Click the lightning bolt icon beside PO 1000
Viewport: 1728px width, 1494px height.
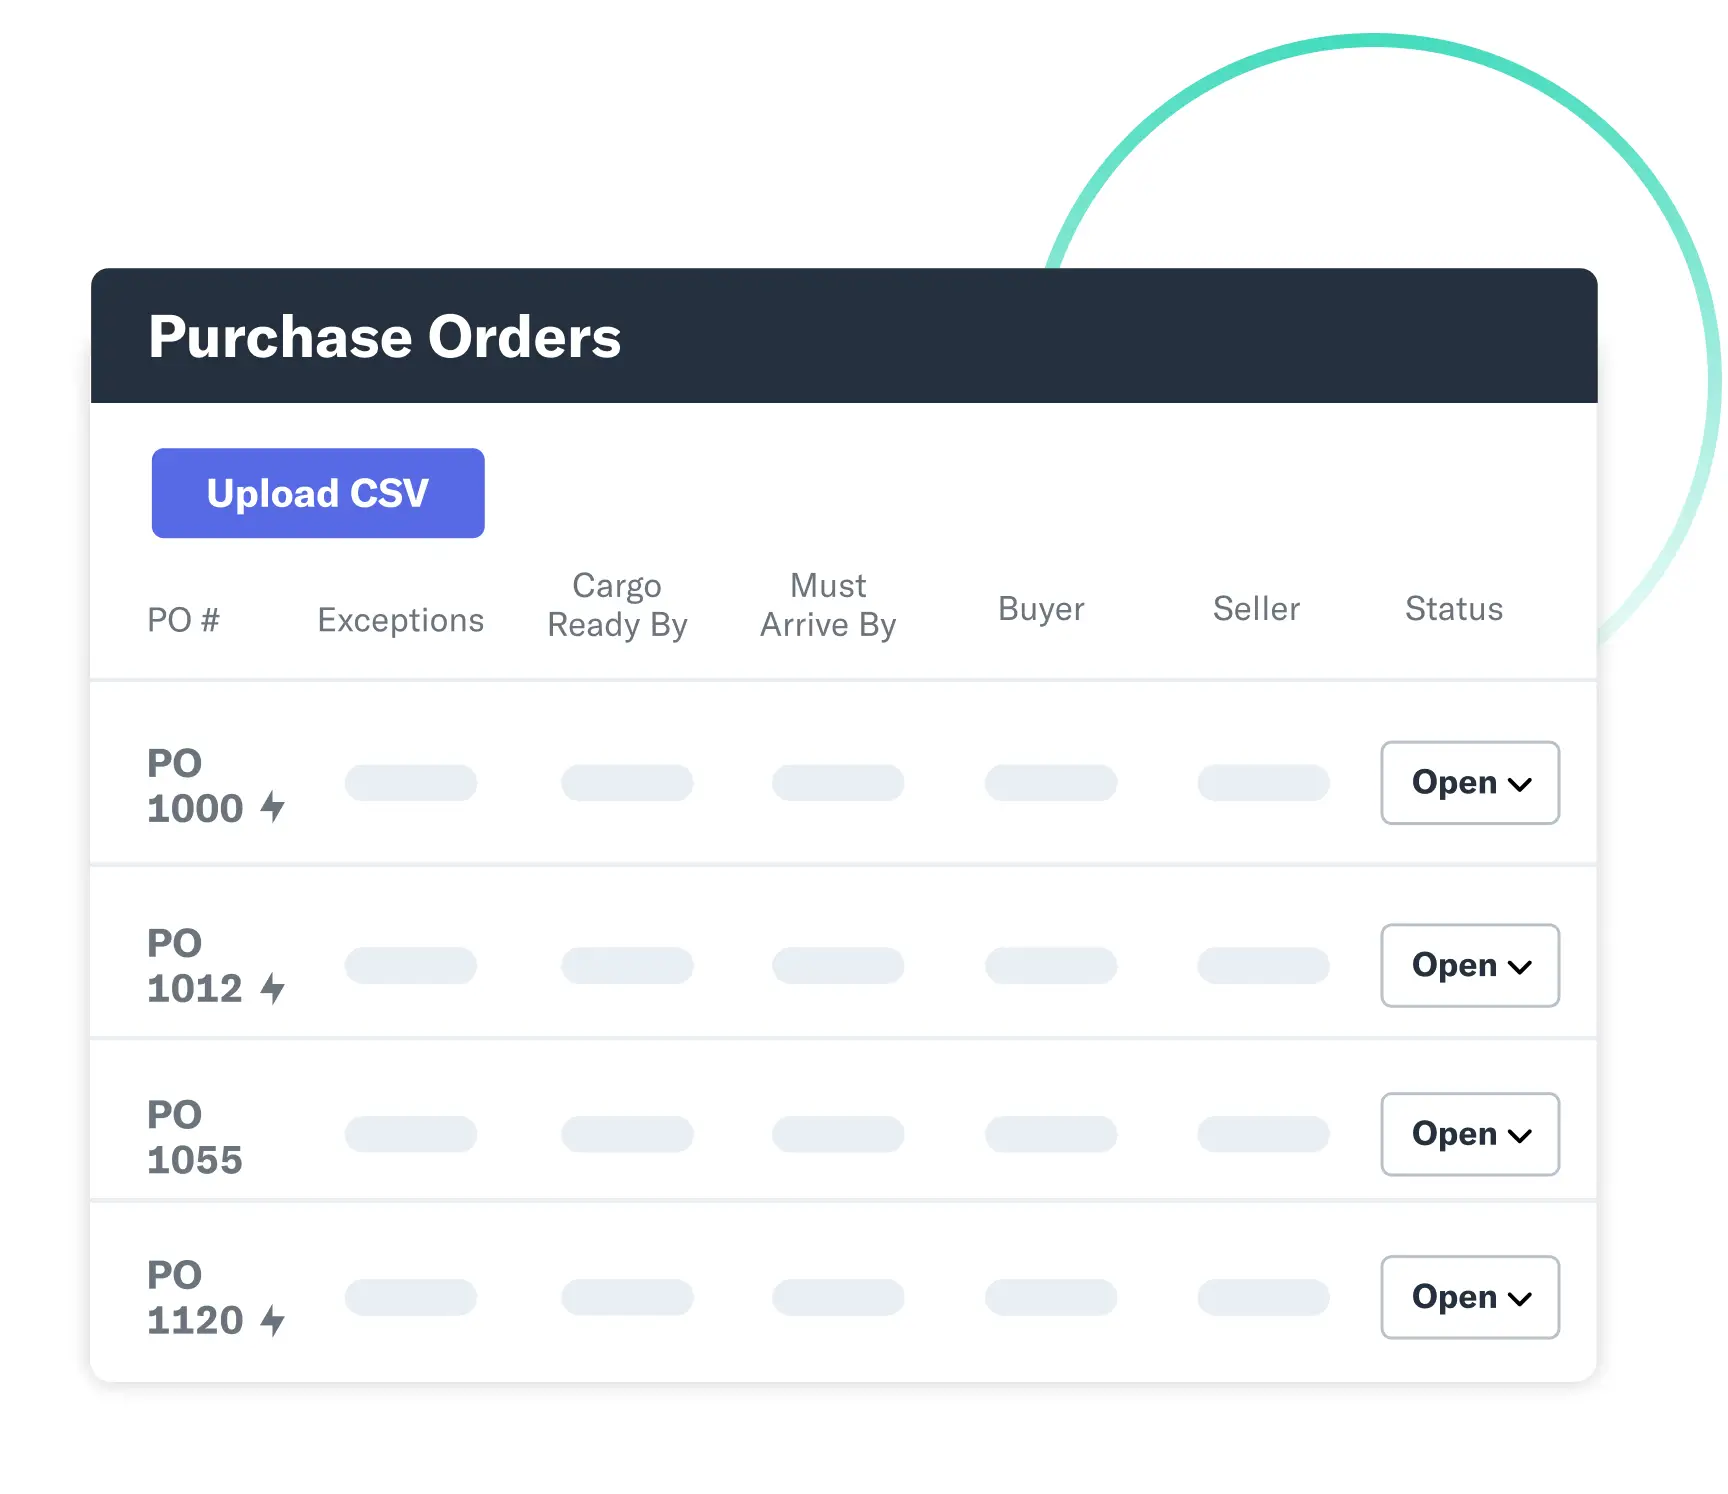[273, 806]
